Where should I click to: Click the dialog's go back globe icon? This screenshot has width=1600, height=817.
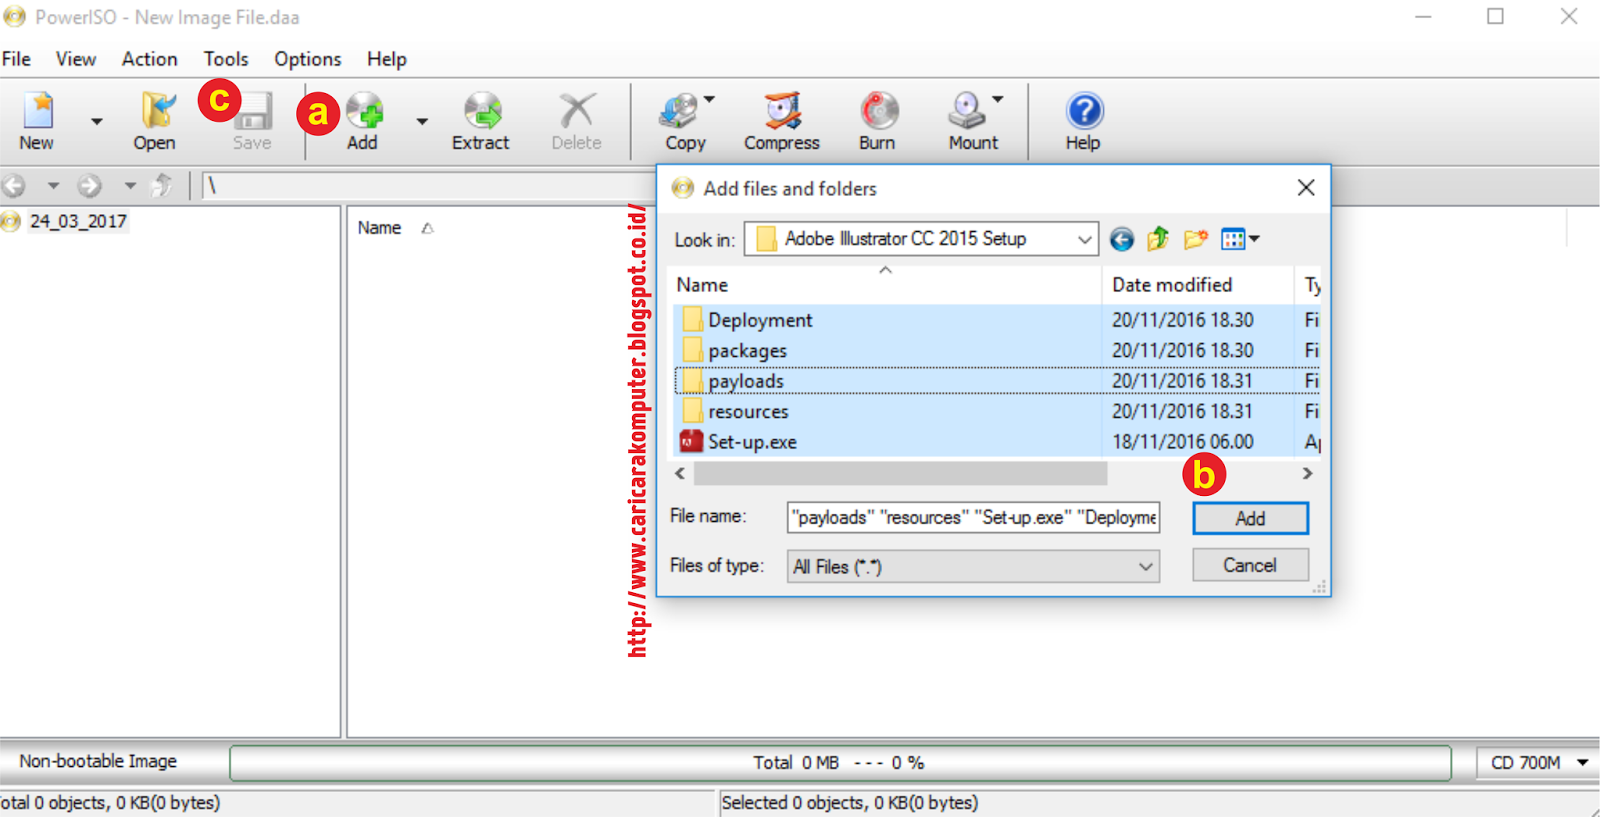pos(1122,239)
